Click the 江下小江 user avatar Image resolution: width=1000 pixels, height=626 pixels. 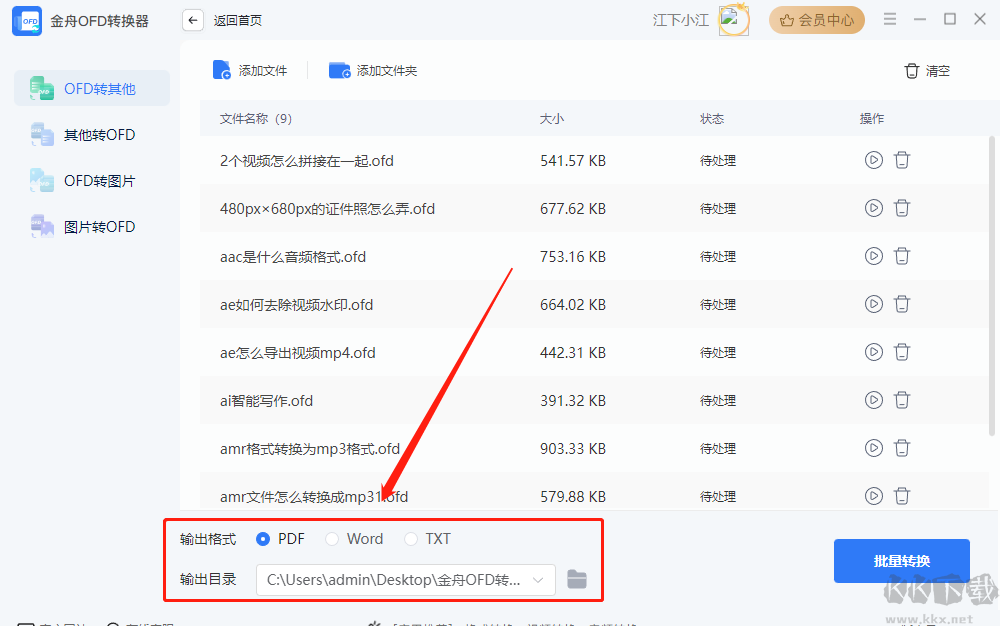(x=735, y=19)
